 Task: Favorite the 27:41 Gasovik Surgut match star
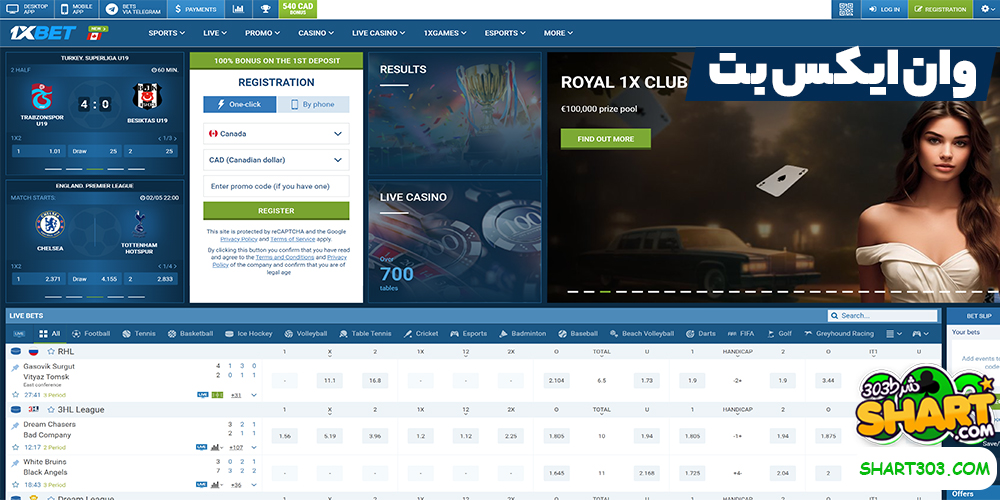point(15,395)
